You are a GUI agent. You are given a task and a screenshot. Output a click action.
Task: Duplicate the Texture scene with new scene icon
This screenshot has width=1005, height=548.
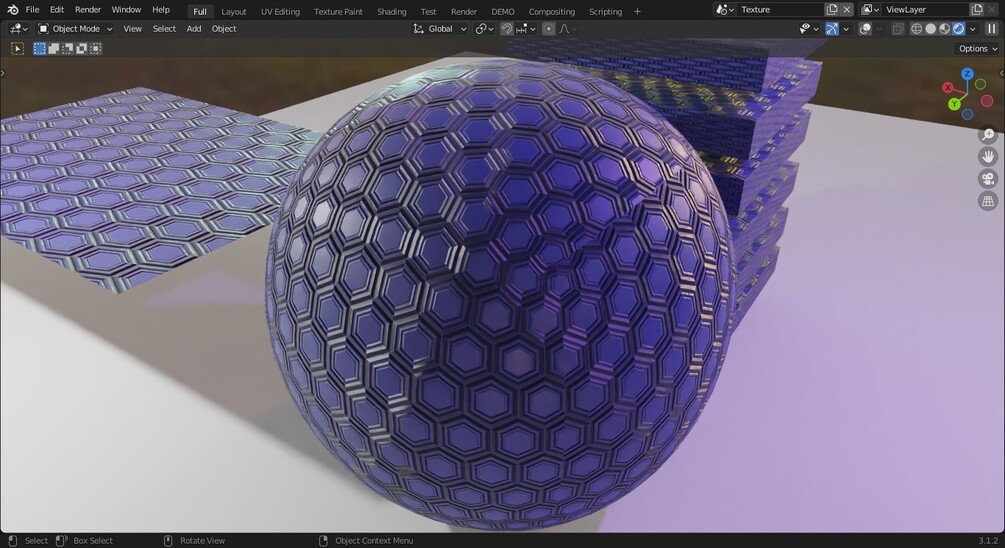click(832, 10)
